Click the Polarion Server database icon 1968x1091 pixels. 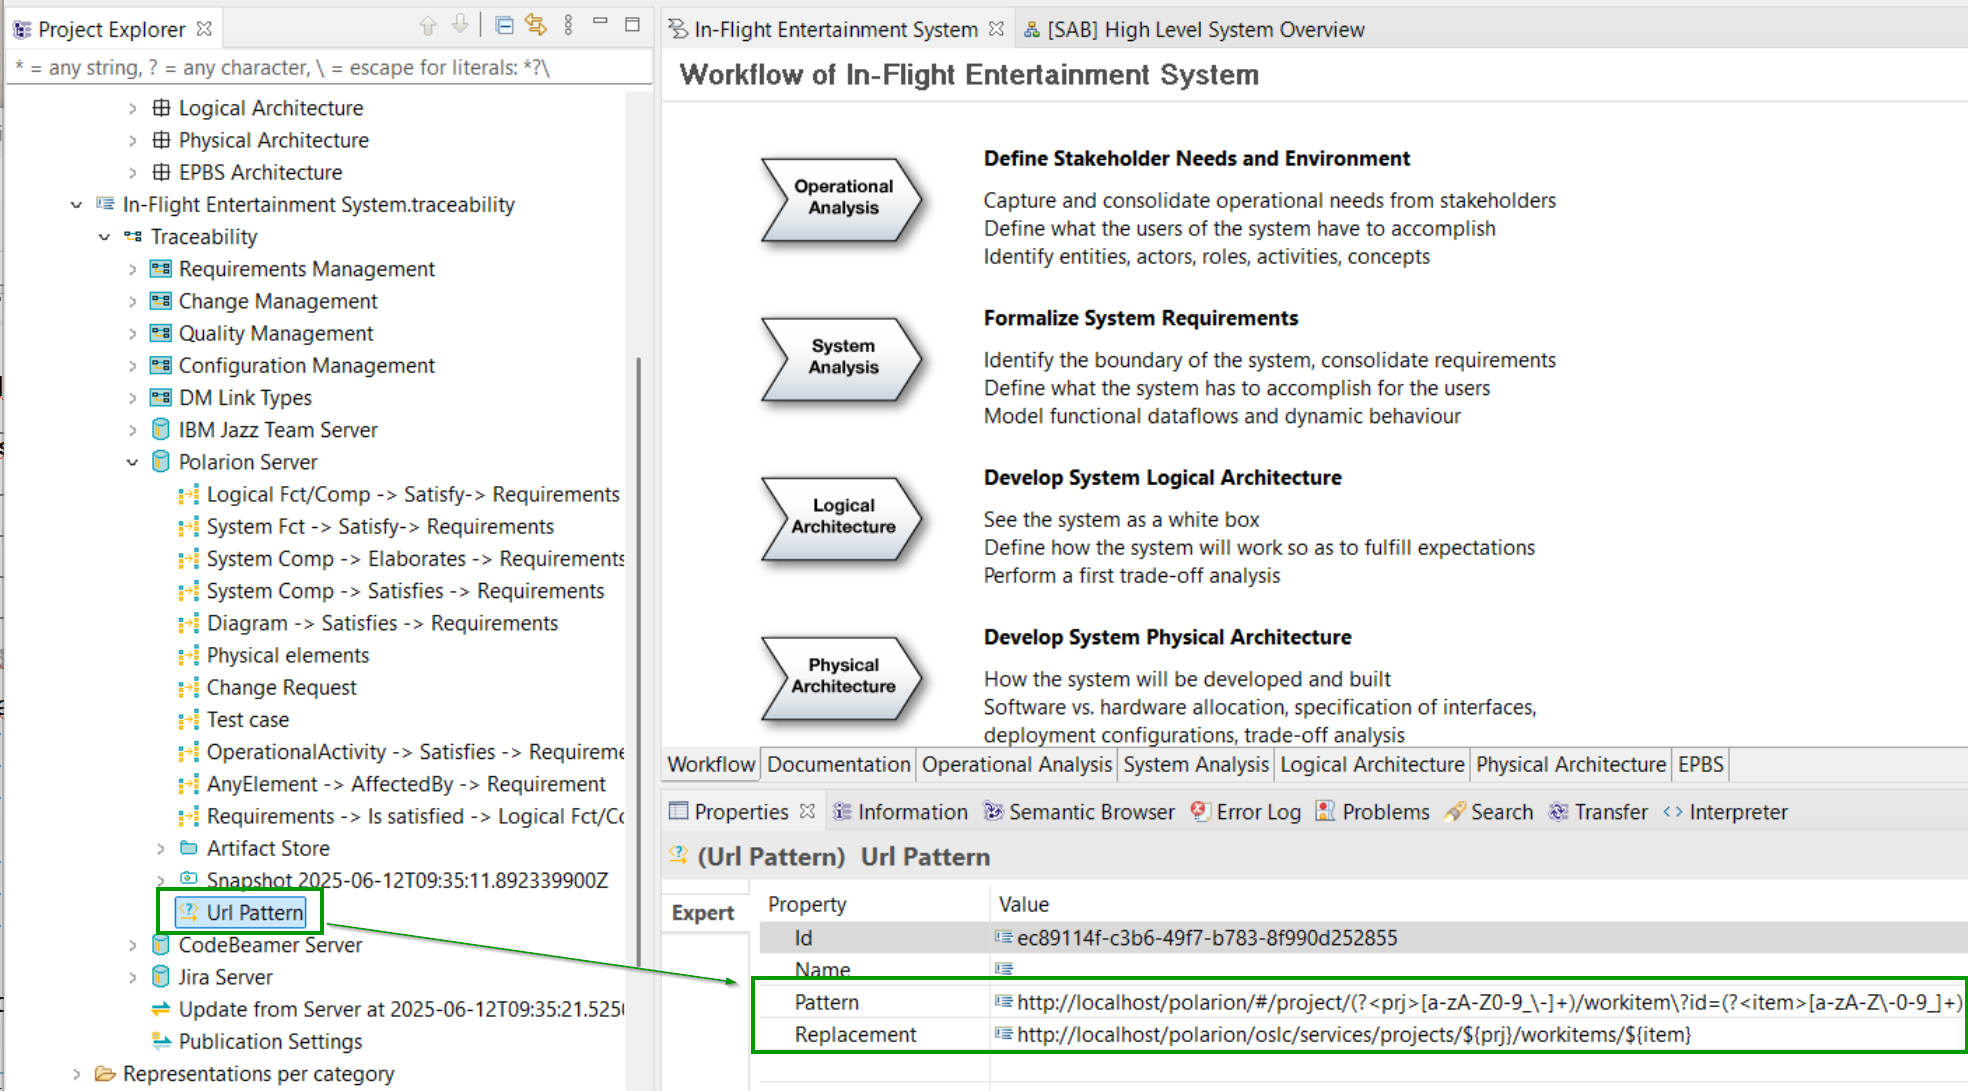[x=160, y=461]
